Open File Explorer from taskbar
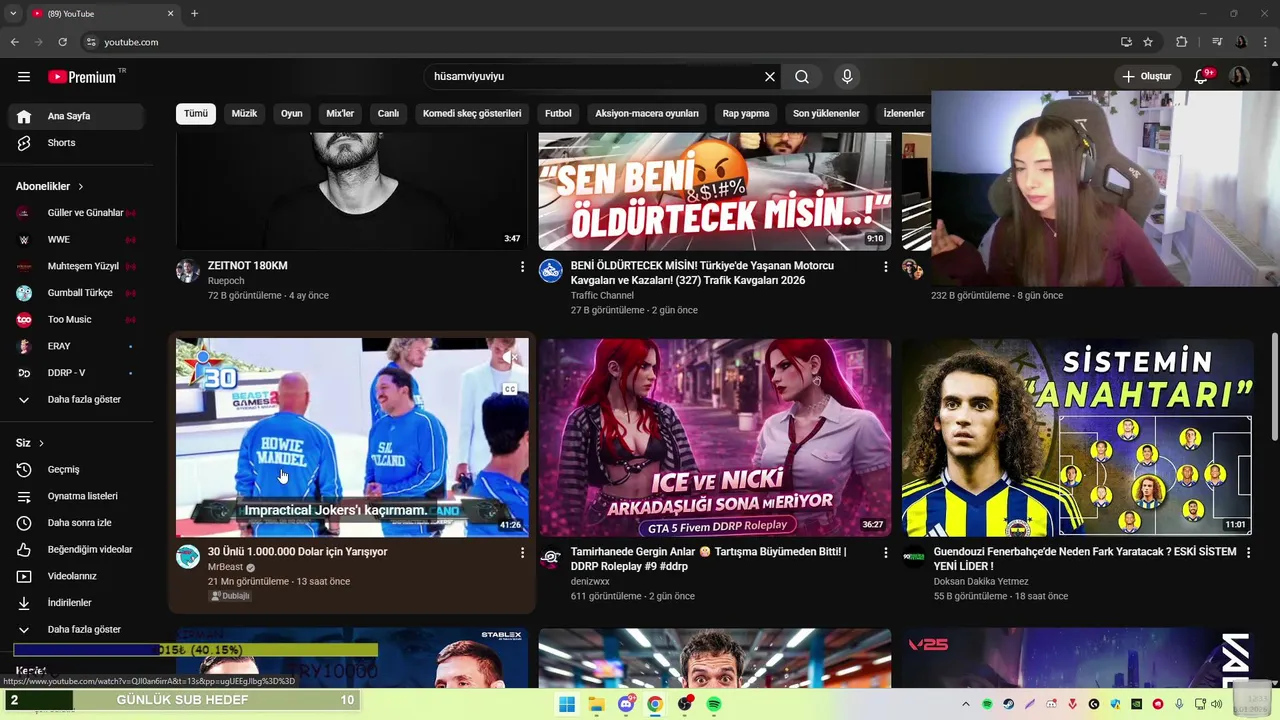 596,704
